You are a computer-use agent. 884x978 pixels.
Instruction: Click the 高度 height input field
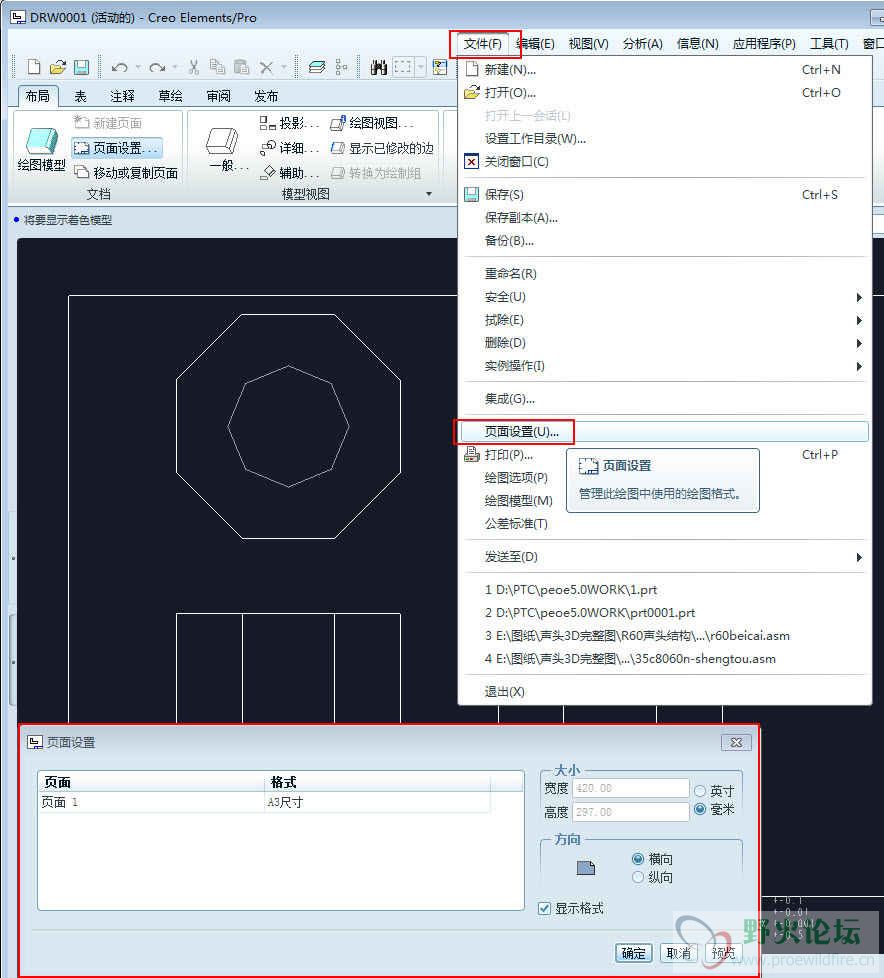pyautogui.click(x=630, y=812)
